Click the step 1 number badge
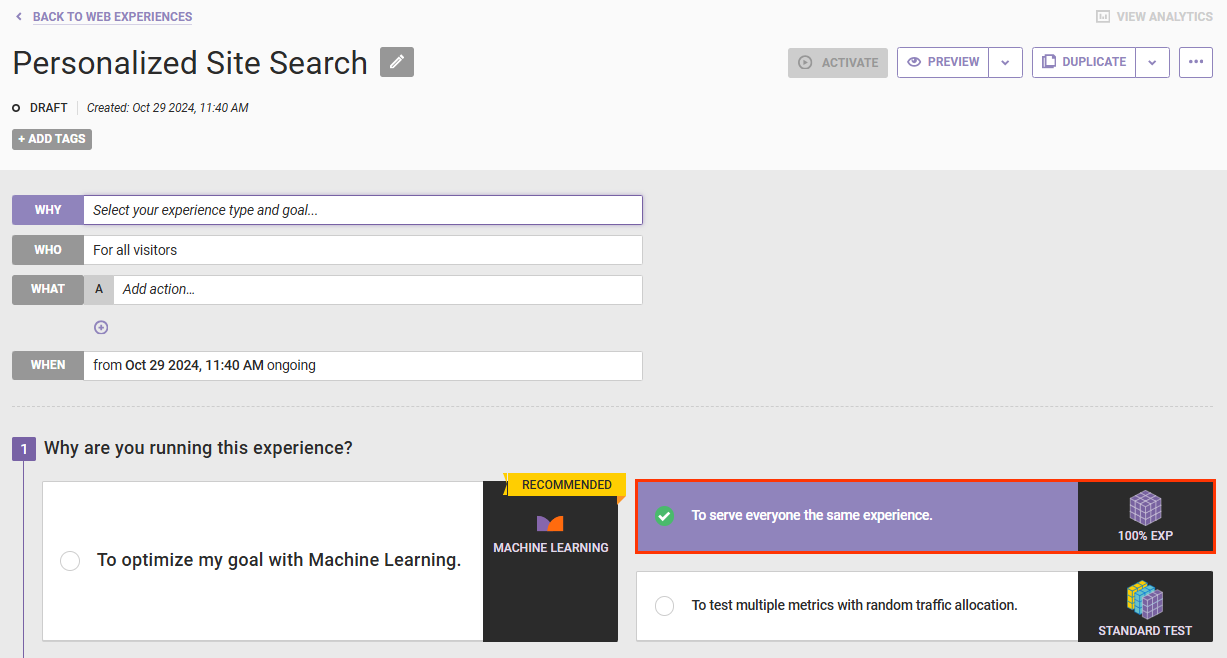The height and width of the screenshot is (658, 1227). pos(24,449)
